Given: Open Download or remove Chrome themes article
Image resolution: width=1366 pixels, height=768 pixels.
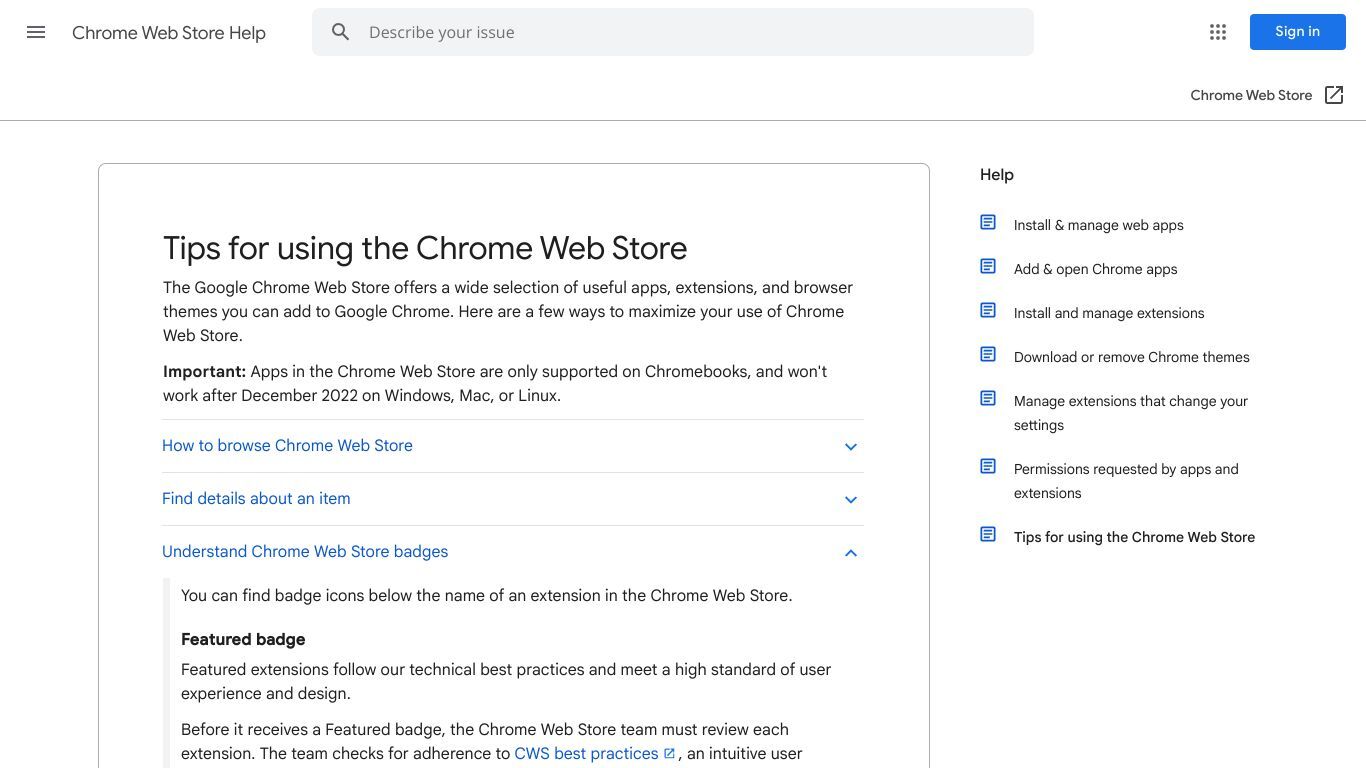Looking at the screenshot, I should pos(1131,357).
